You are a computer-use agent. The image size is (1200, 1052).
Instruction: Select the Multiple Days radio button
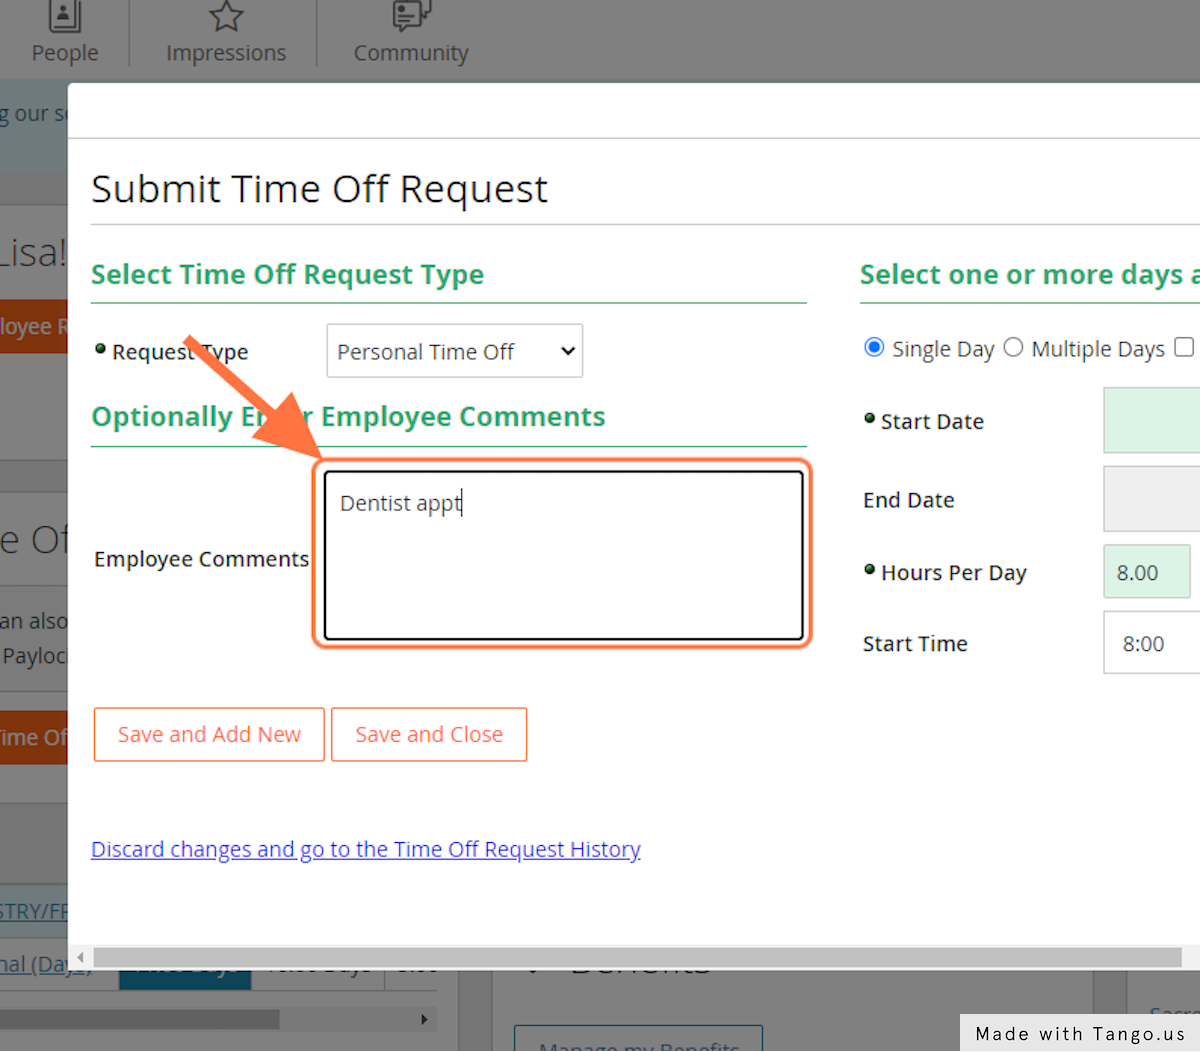point(1013,347)
